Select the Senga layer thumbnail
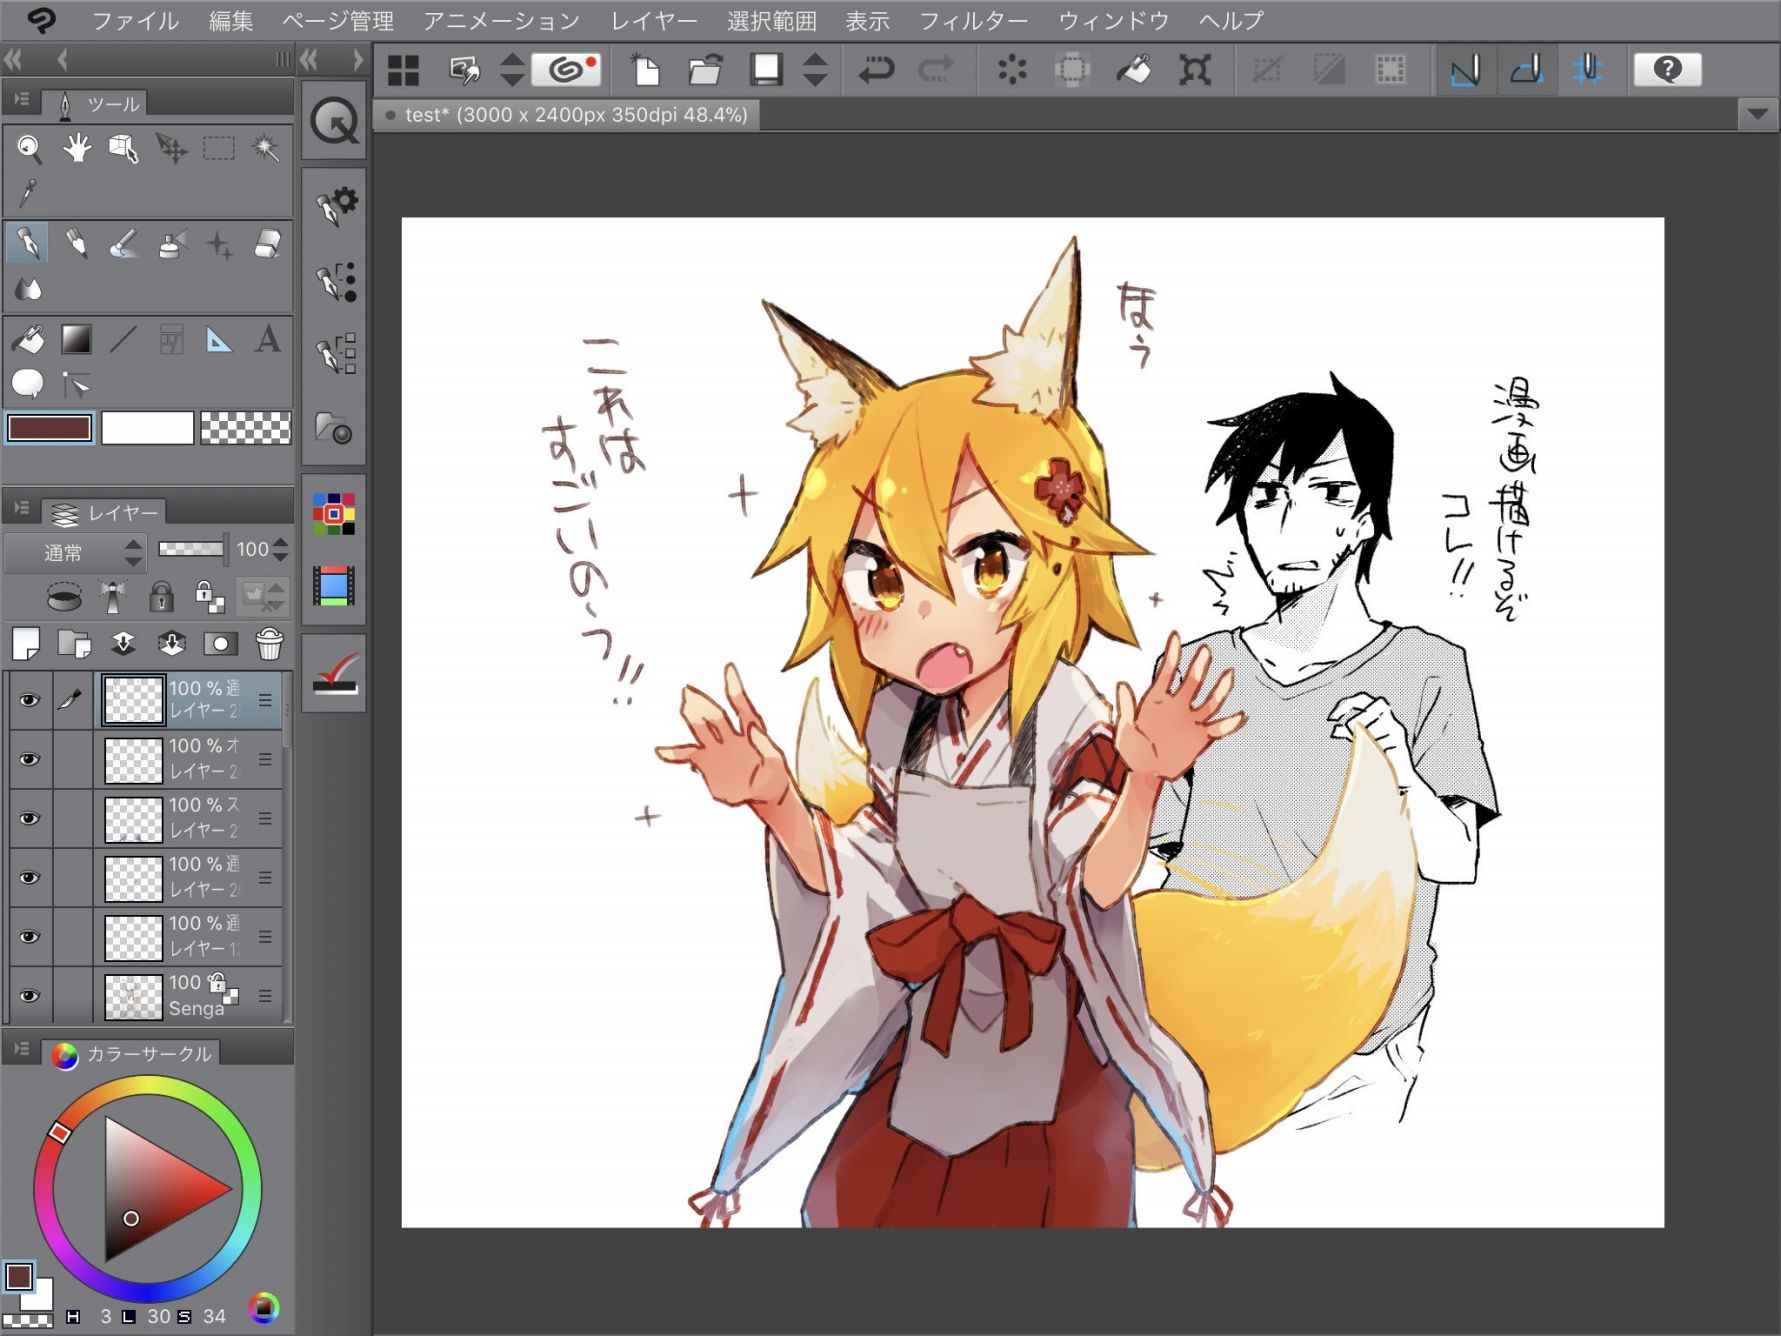 133,996
